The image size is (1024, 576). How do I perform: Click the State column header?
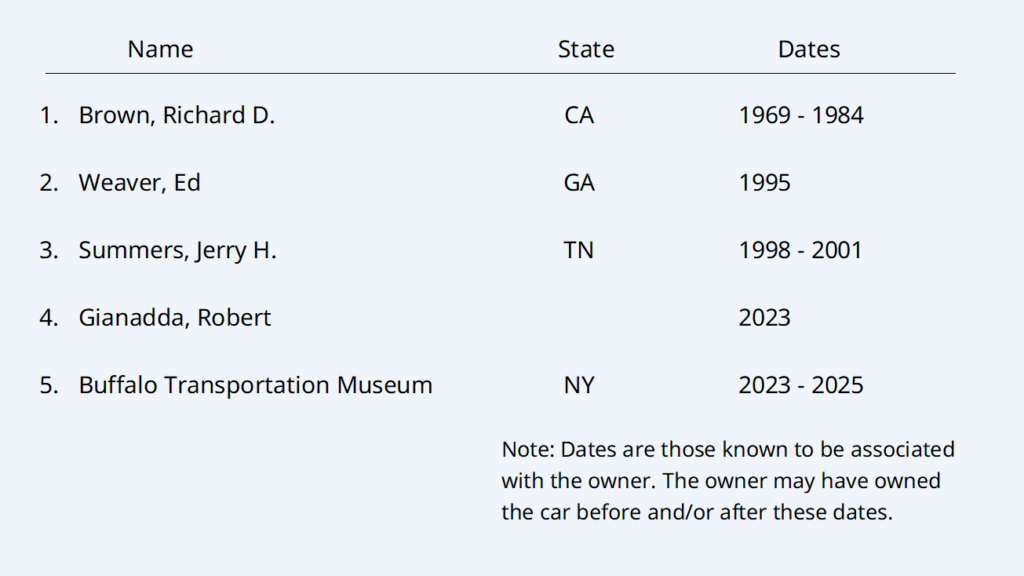pyautogui.click(x=586, y=49)
